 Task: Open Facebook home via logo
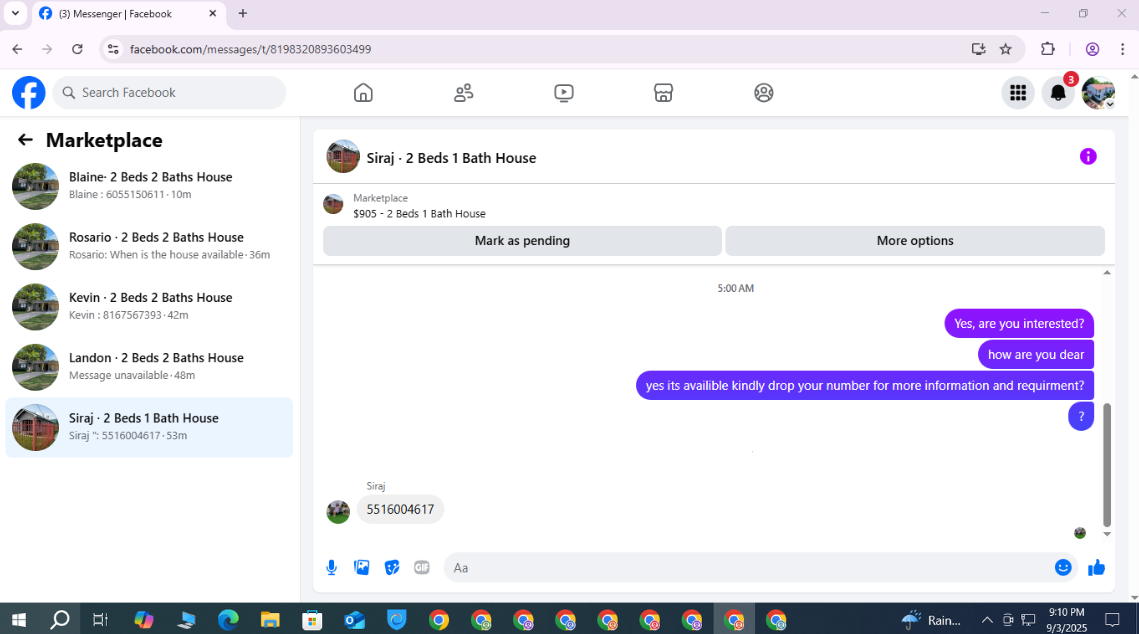coord(29,93)
